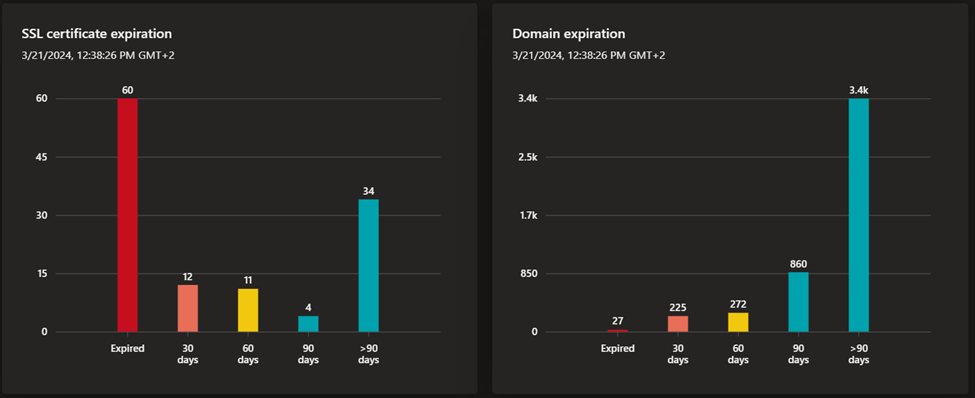Click the 272 data label in Domain chart
This screenshot has width=975, height=398.
pos(738,304)
